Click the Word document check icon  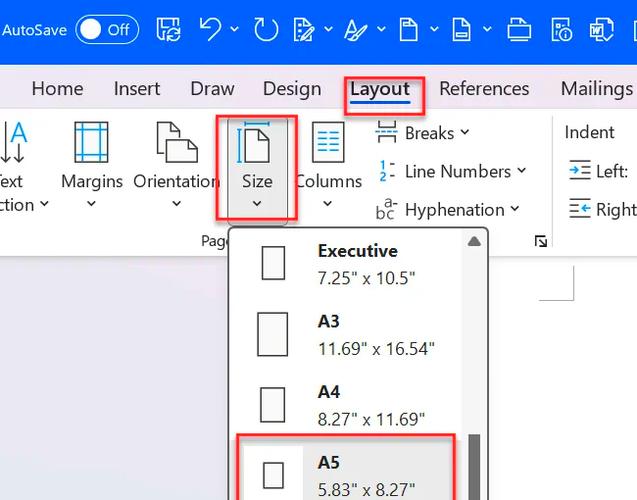click(x=602, y=30)
